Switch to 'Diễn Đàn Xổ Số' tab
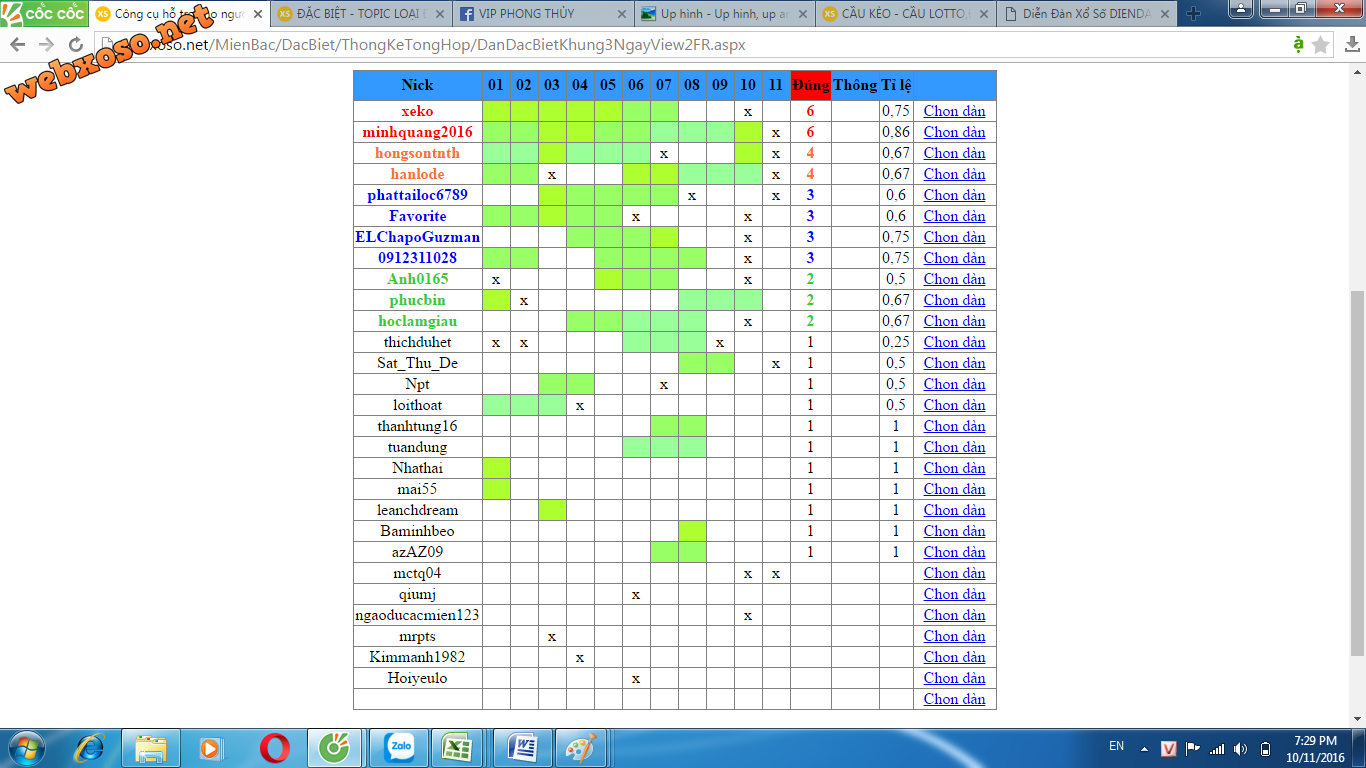Viewport: 1366px width, 768px height. (x=1086, y=14)
